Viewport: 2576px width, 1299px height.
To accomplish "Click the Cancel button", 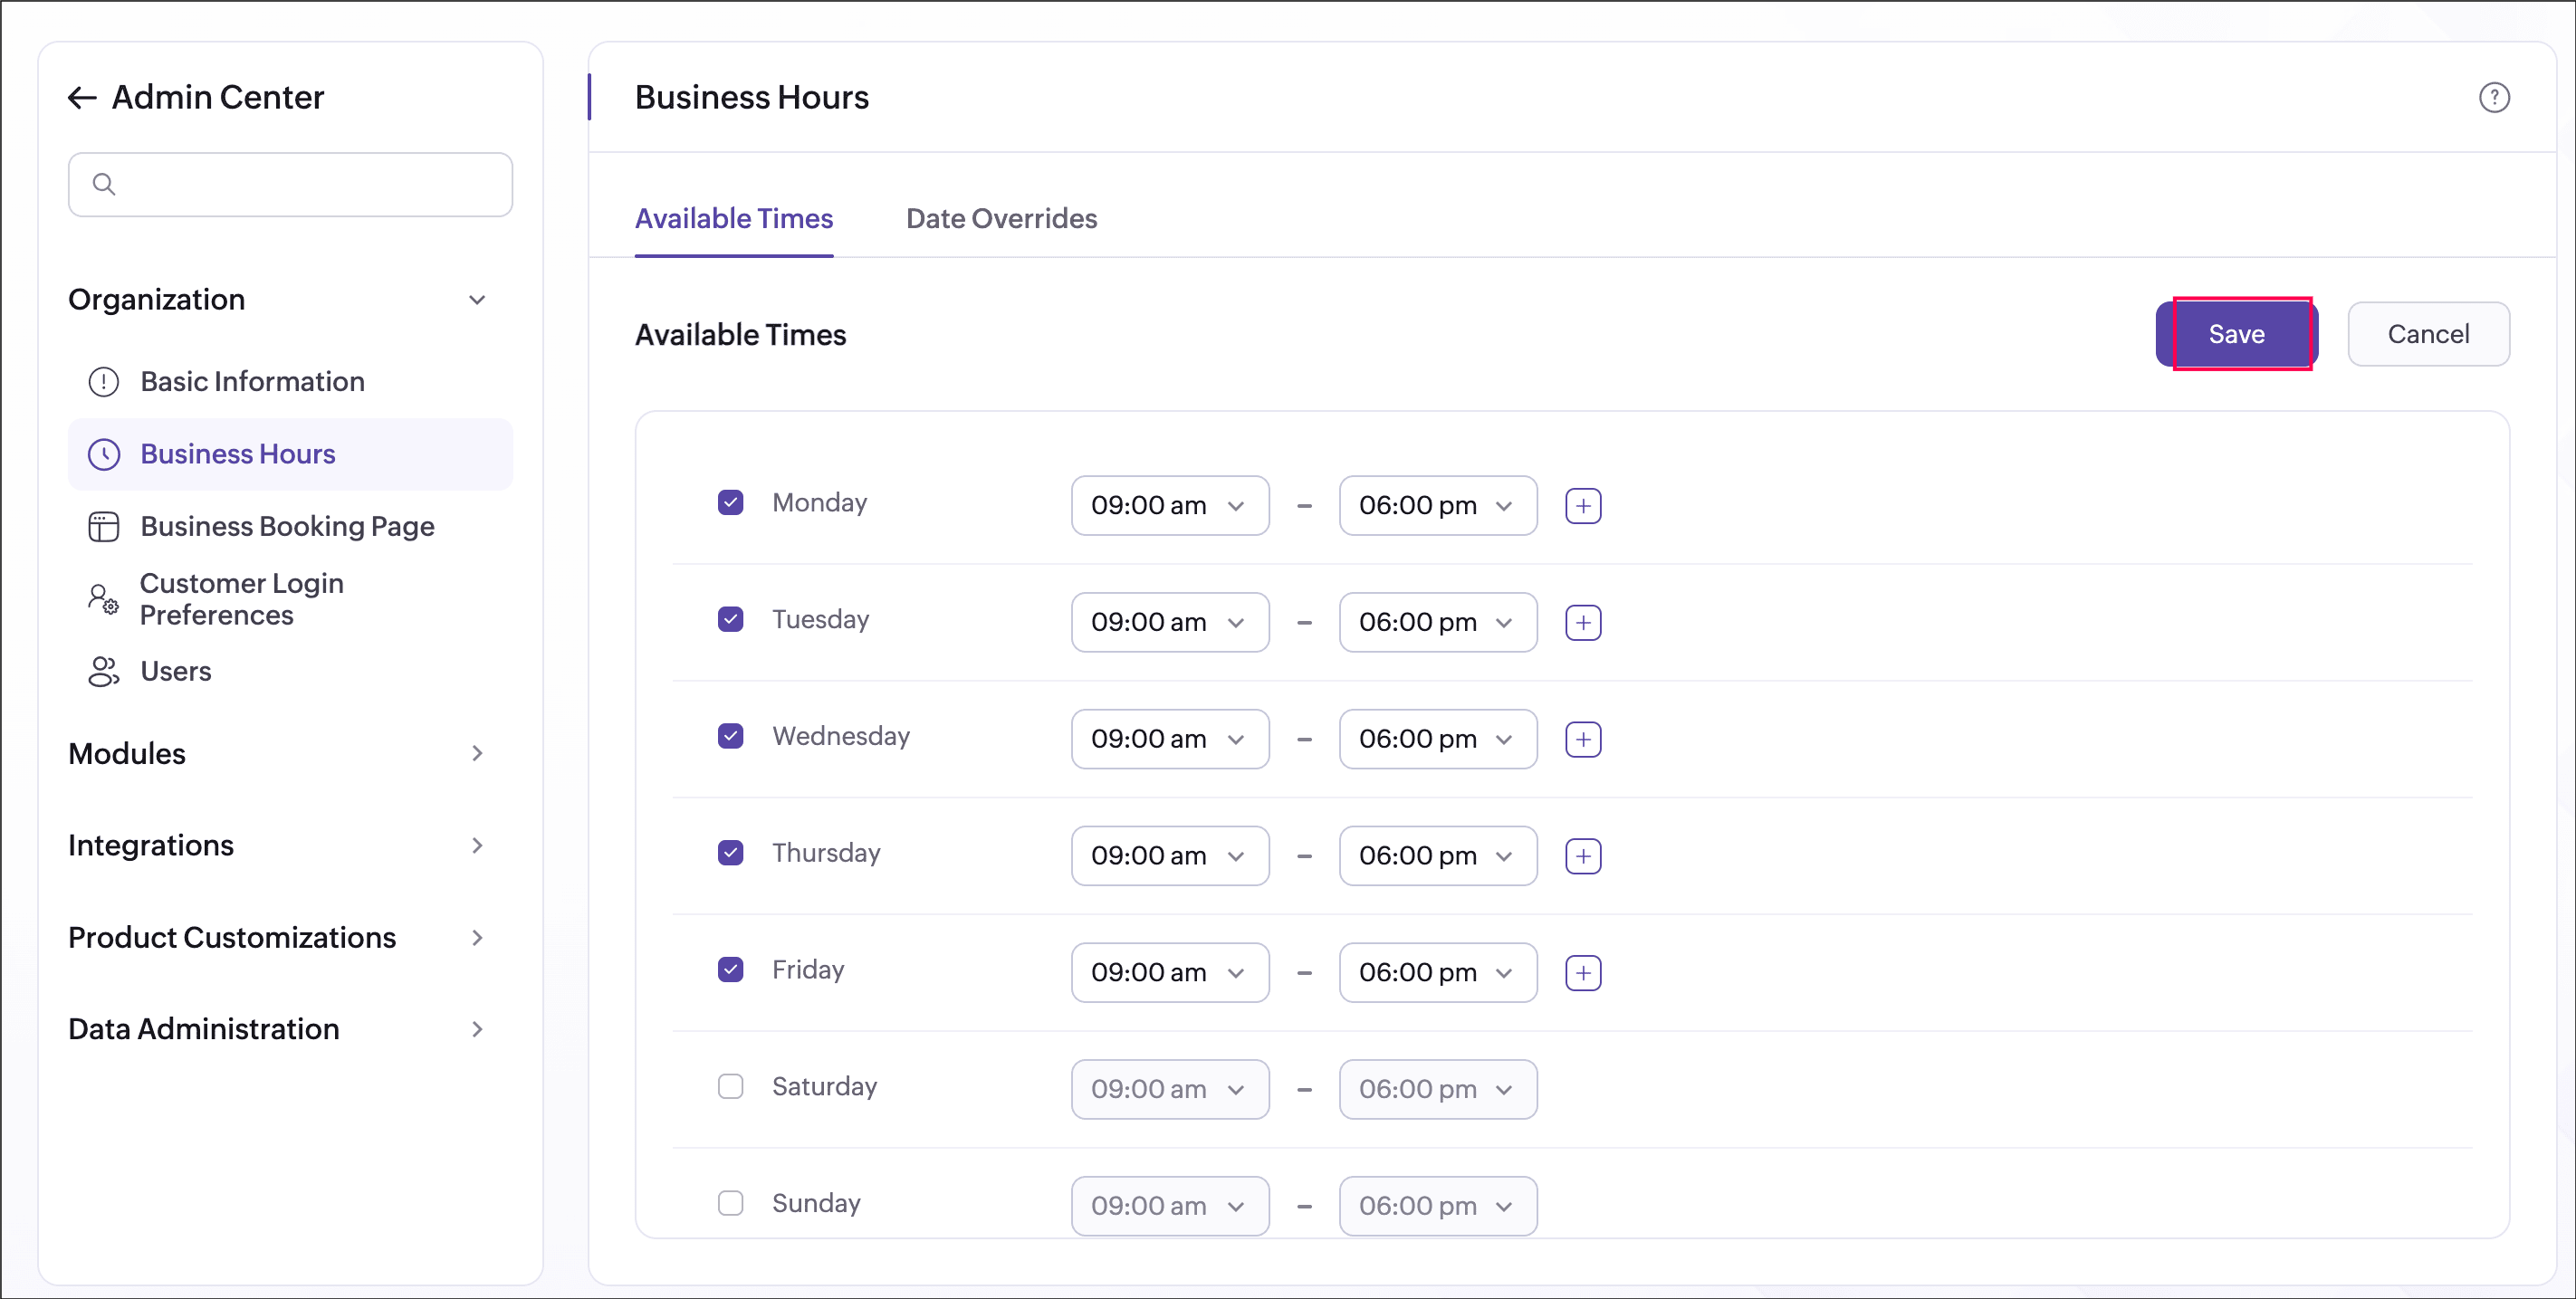I will tap(2427, 335).
